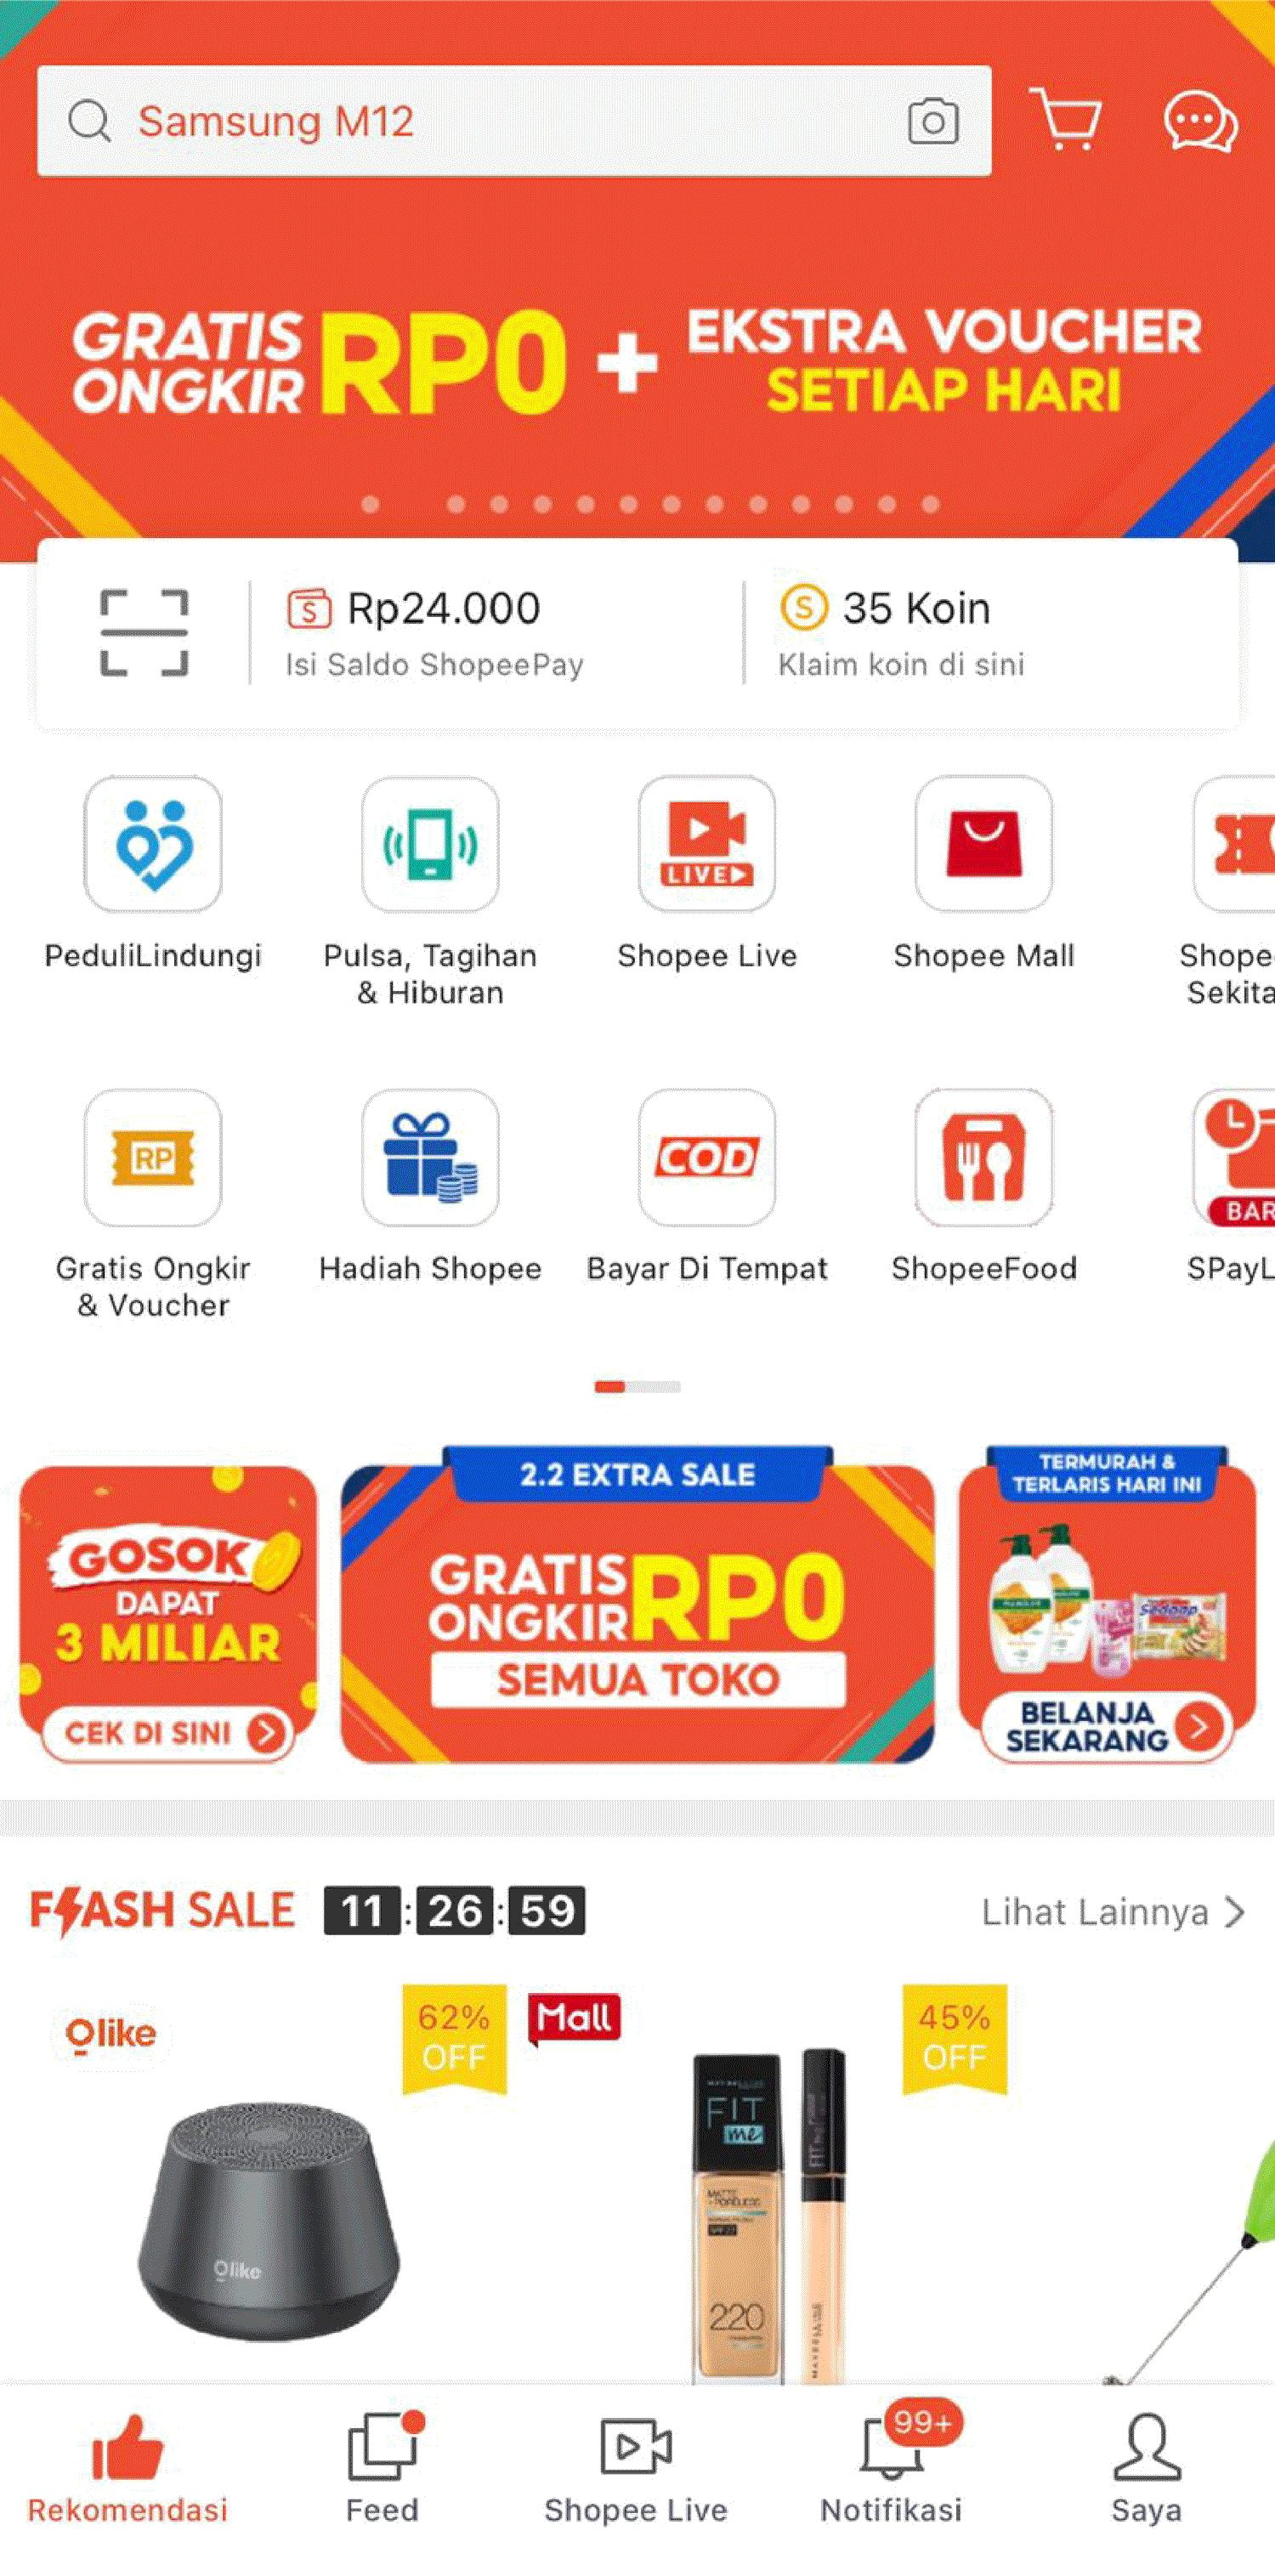
Task: Open the shopping cart icon
Action: point(1066,119)
